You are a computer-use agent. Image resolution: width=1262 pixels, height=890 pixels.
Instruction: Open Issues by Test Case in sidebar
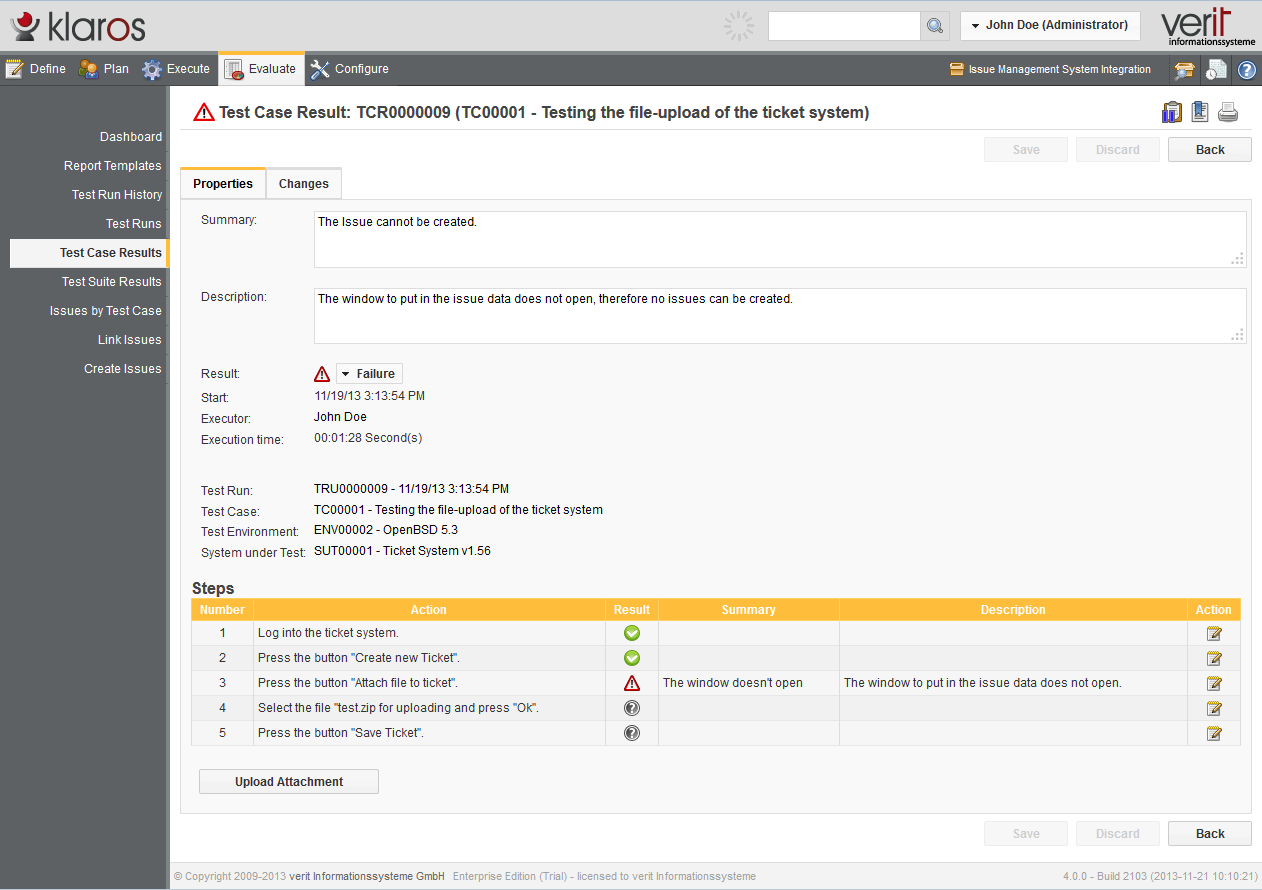click(105, 311)
